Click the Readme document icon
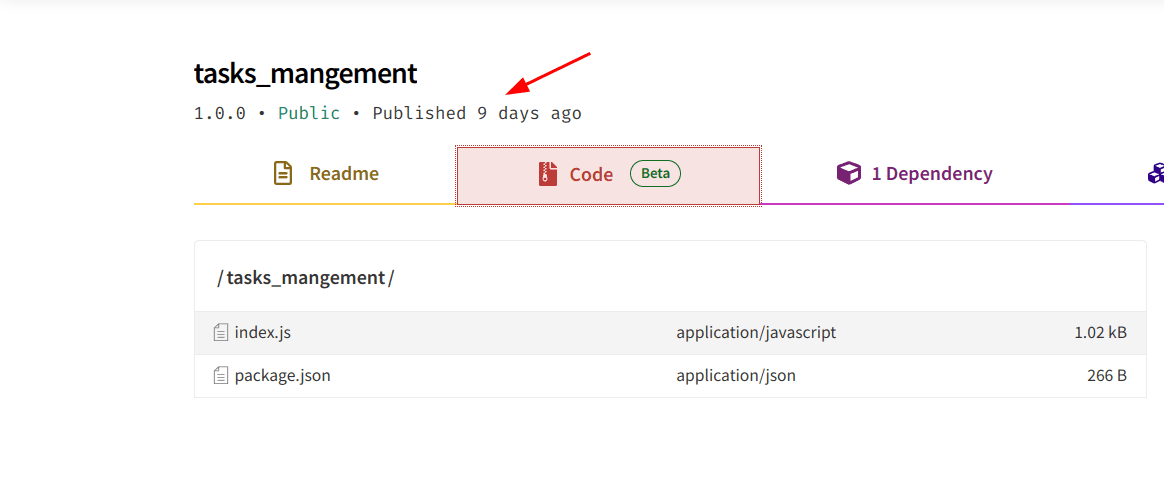 [283, 174]
